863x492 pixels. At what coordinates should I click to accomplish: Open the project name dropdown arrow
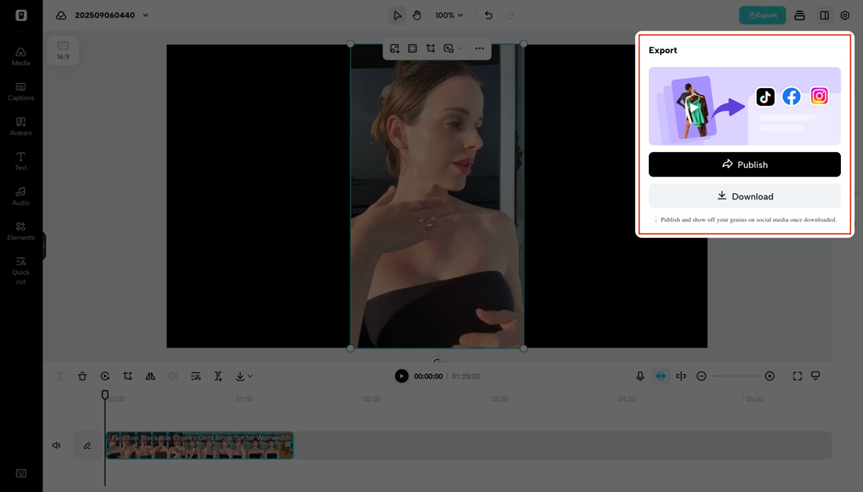coord(146,15)
